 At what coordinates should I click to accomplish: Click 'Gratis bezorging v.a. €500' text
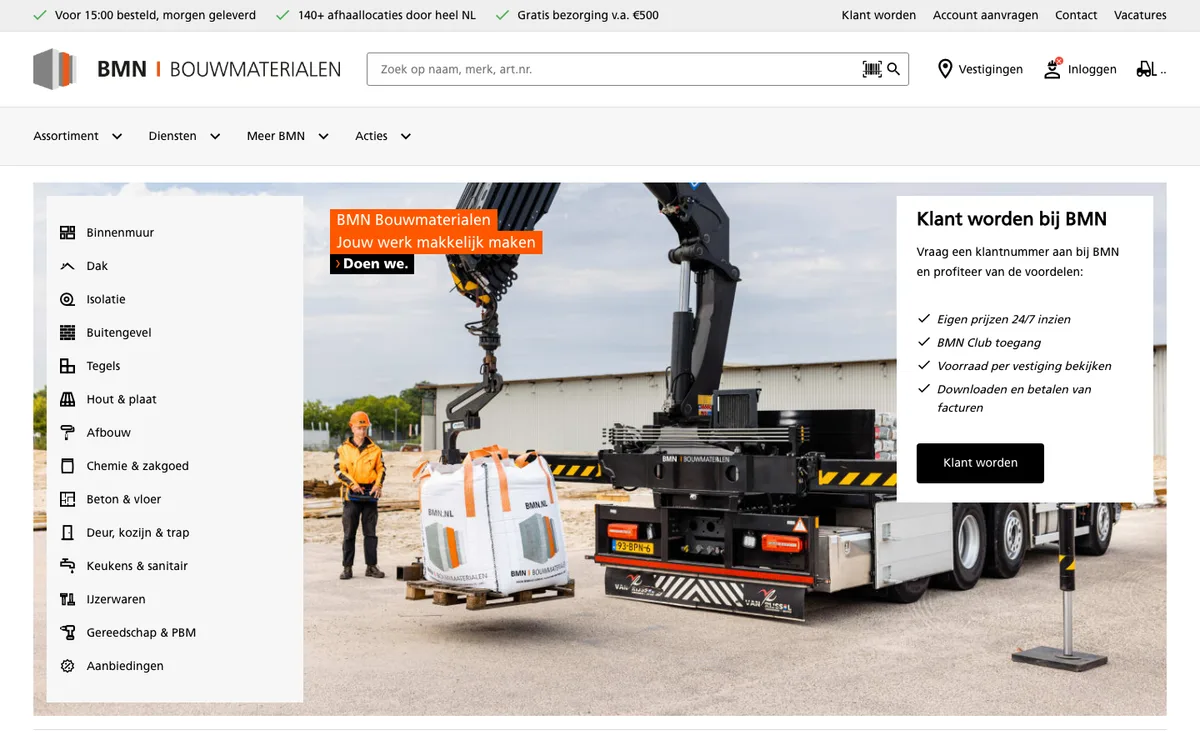click(588, 15)
